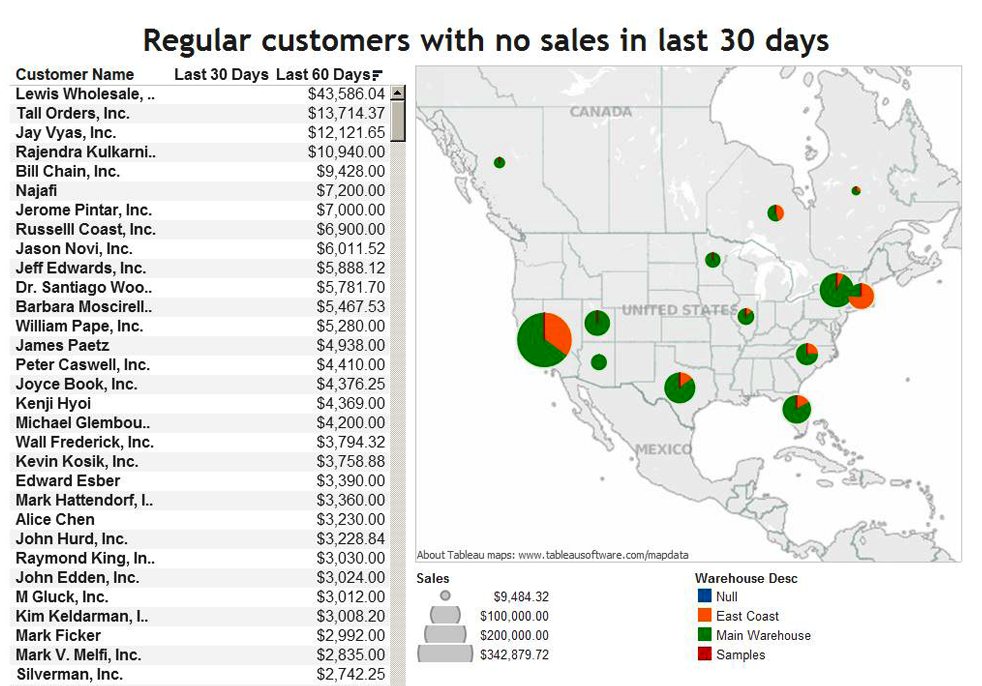Click the $3,228.84 sales value
This screenshot has width=982, height=686.
tap(351, 539)
